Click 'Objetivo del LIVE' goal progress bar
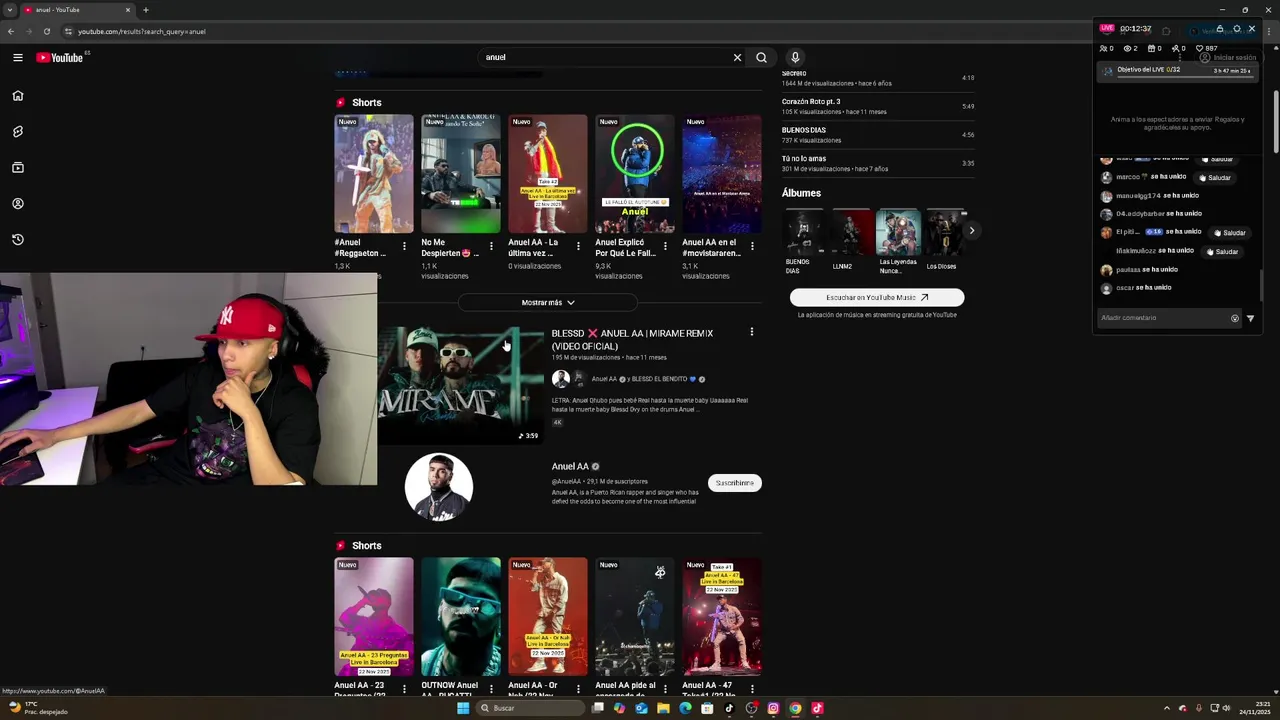The width and height of the screenshot is (1280, 720). (x=1178, y=71)
